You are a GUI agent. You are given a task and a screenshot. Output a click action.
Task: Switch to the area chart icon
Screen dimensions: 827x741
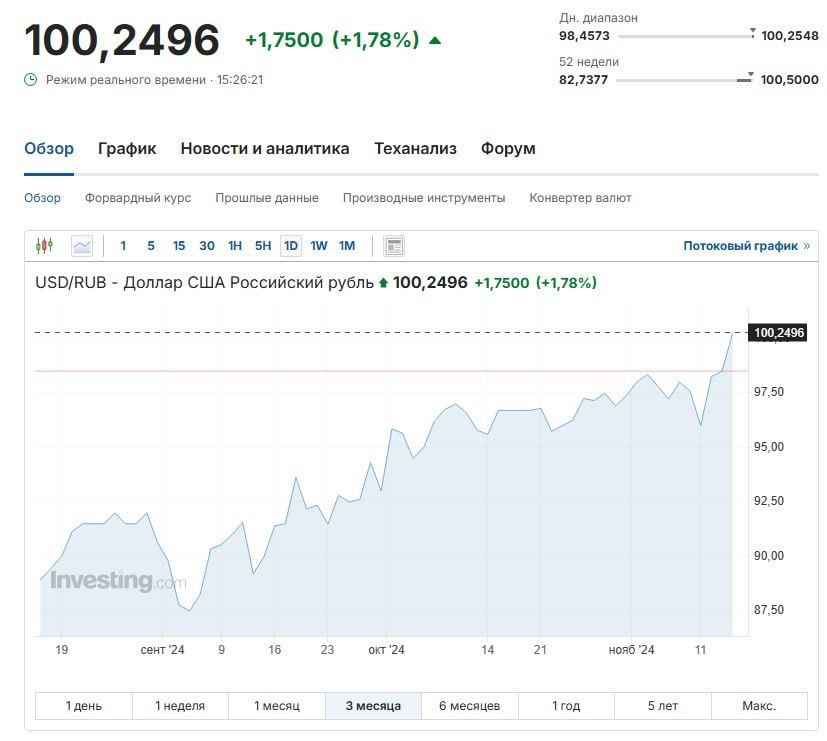(82, 246)
